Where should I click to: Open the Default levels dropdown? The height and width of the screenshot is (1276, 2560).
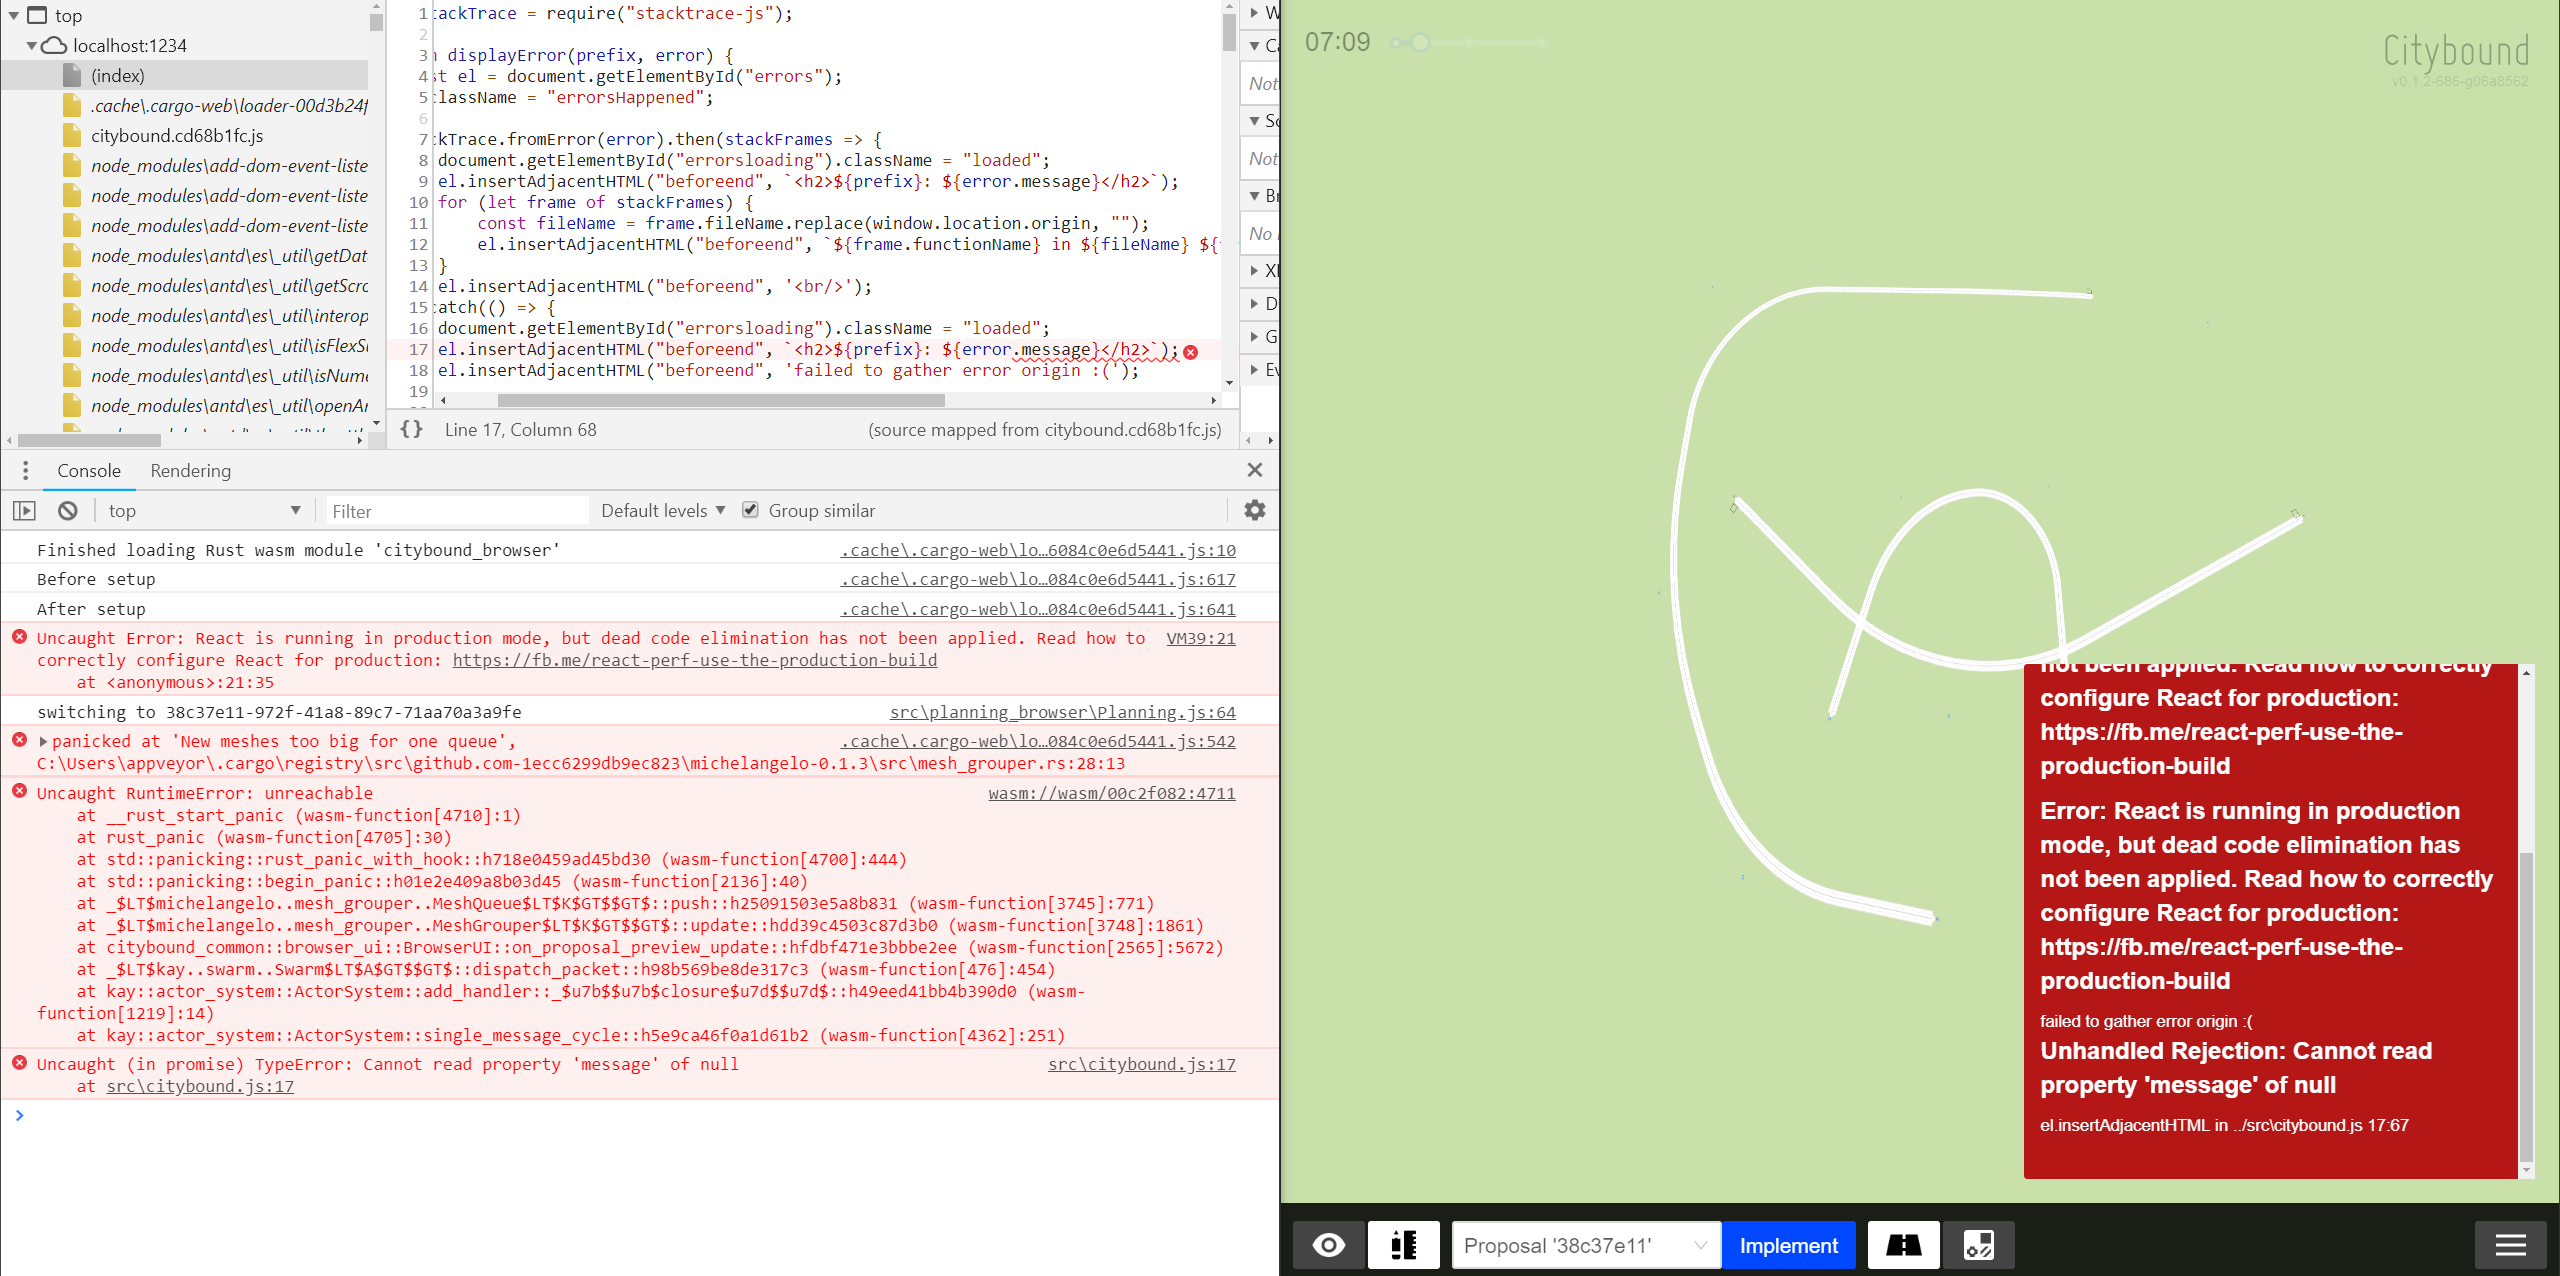pos(663,511)
